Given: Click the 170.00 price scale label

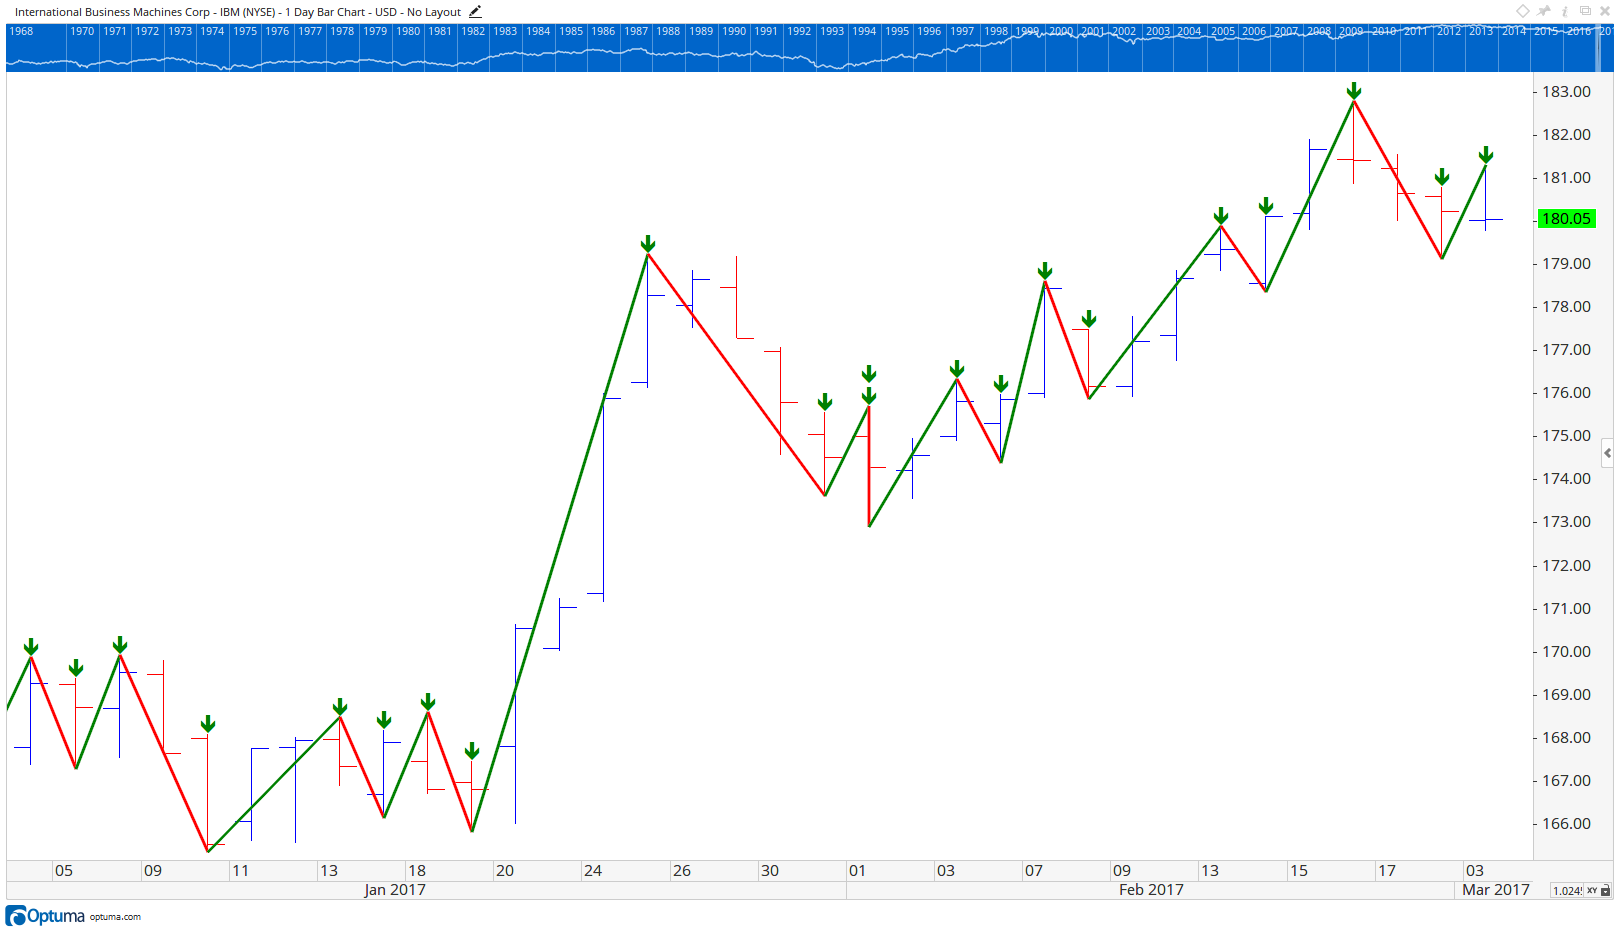Looking at the screenshot, I should point(1566,652).
